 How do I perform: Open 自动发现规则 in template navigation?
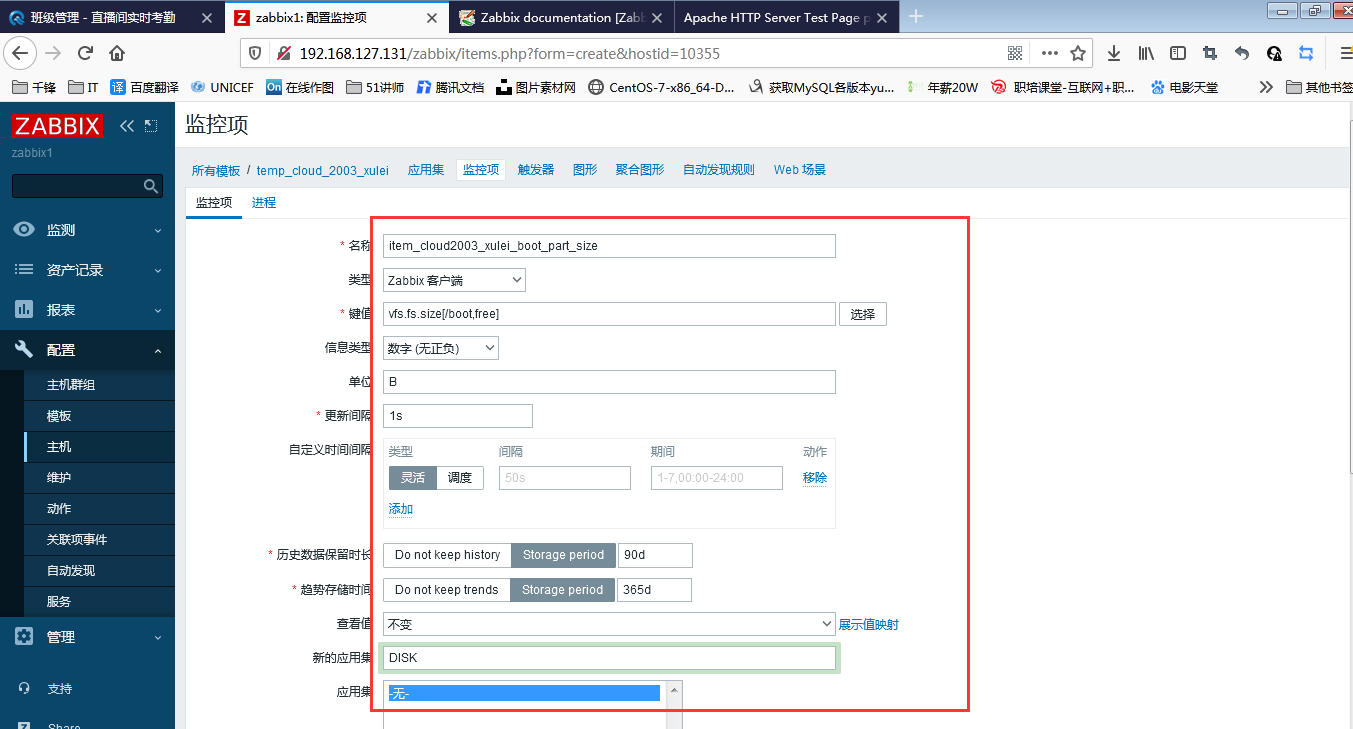tap(719, 170)
